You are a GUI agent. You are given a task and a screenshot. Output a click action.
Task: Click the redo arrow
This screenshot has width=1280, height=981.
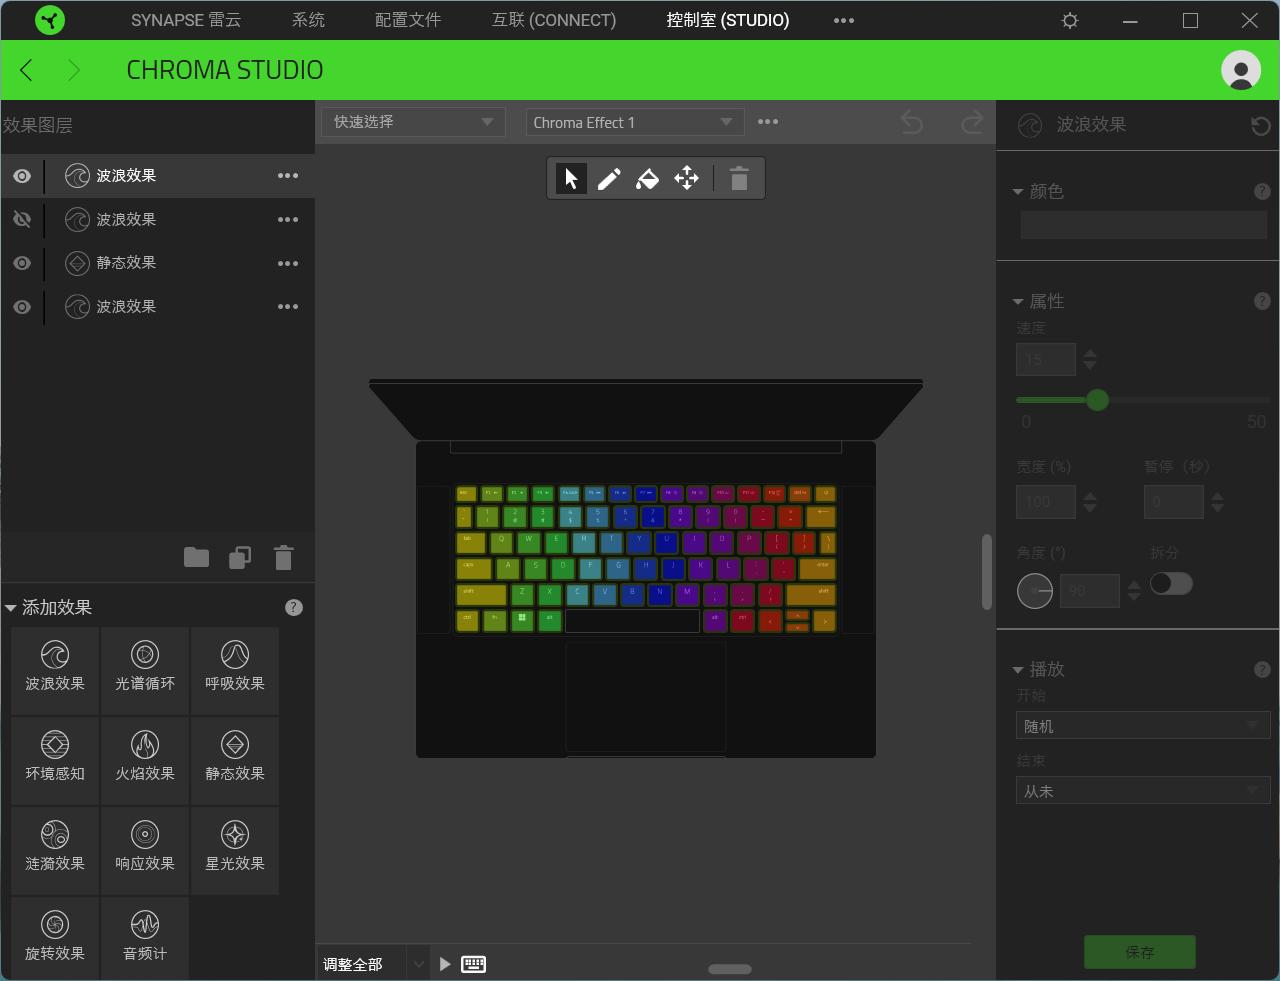(x=972, y=122)
